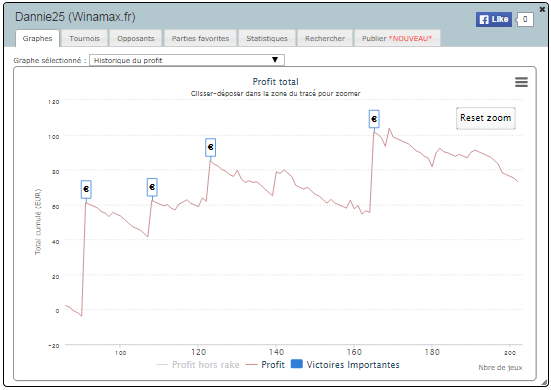The width and height of the screenshot is (551, 390).
Task: Click the euro win marker near game 108
Action: 152,187
